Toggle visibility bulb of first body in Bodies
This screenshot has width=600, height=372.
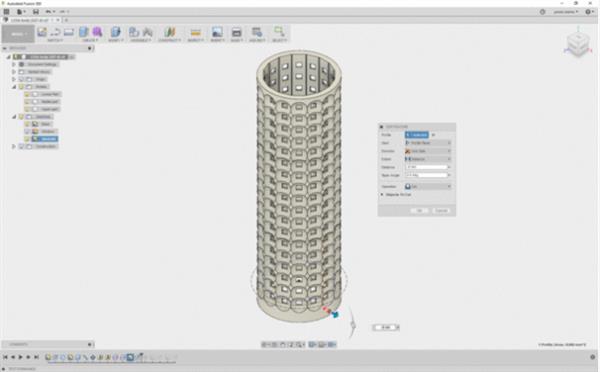coord(27,94)
